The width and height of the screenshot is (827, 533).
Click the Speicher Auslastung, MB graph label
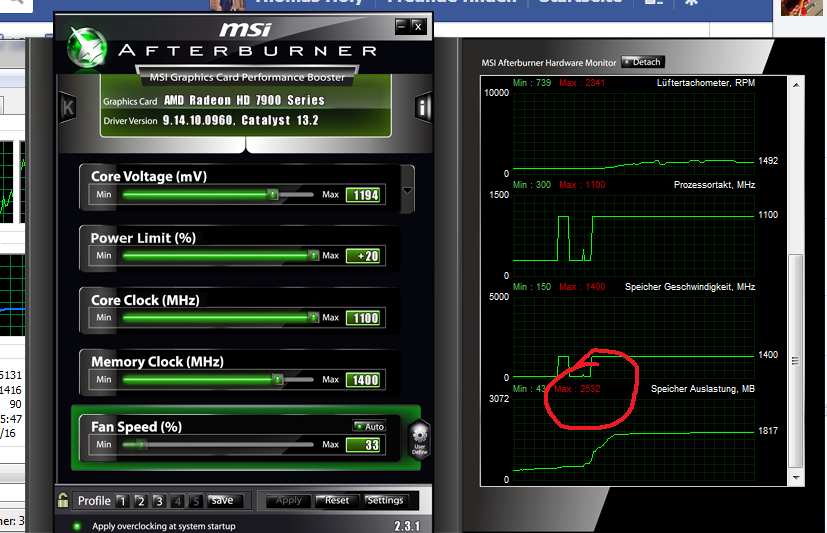[x=703, y=389]
